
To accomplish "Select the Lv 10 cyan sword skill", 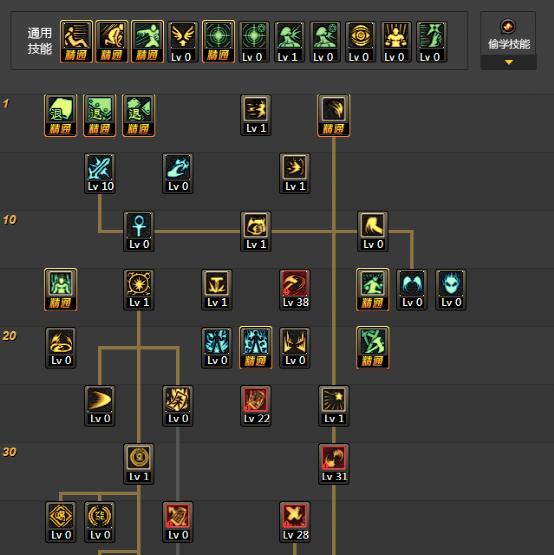I will pyautogui.click(x=100, y=173).
